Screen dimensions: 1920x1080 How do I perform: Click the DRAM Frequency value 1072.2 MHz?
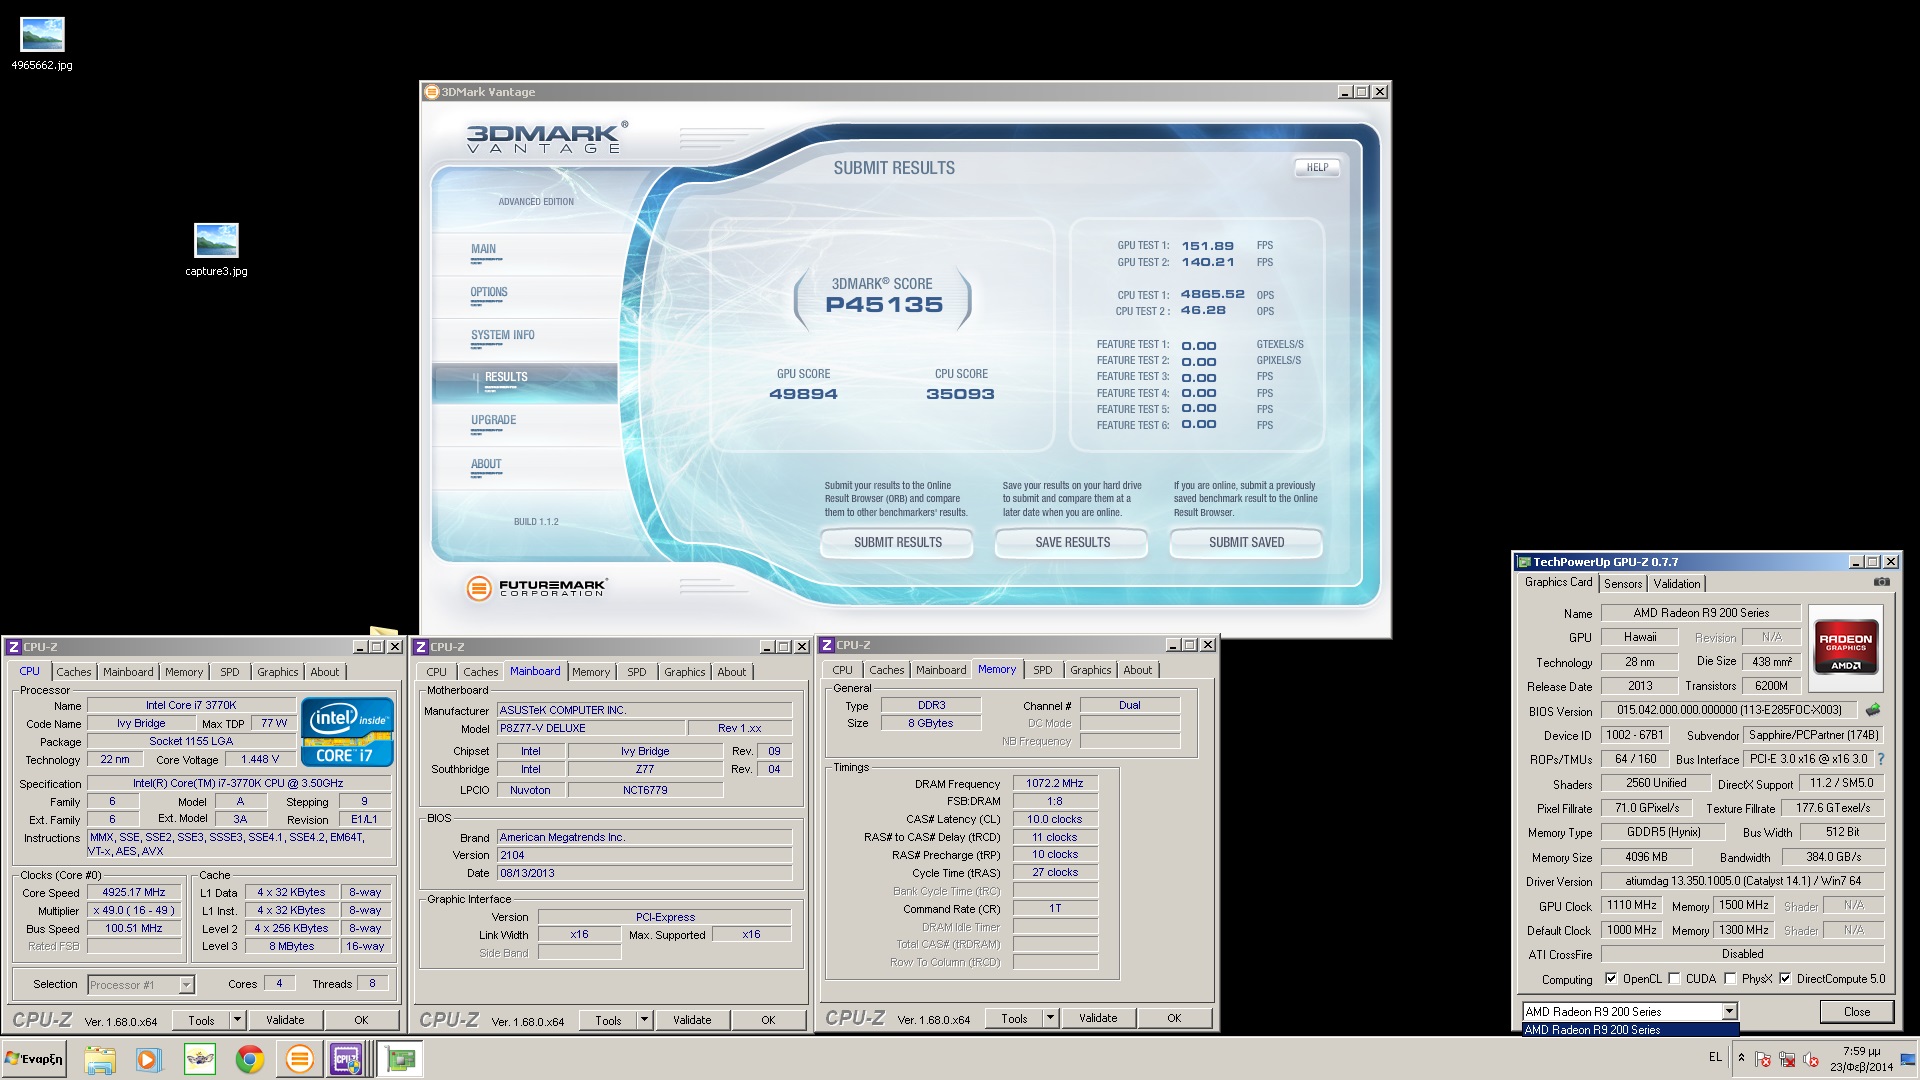[1054, 784]
